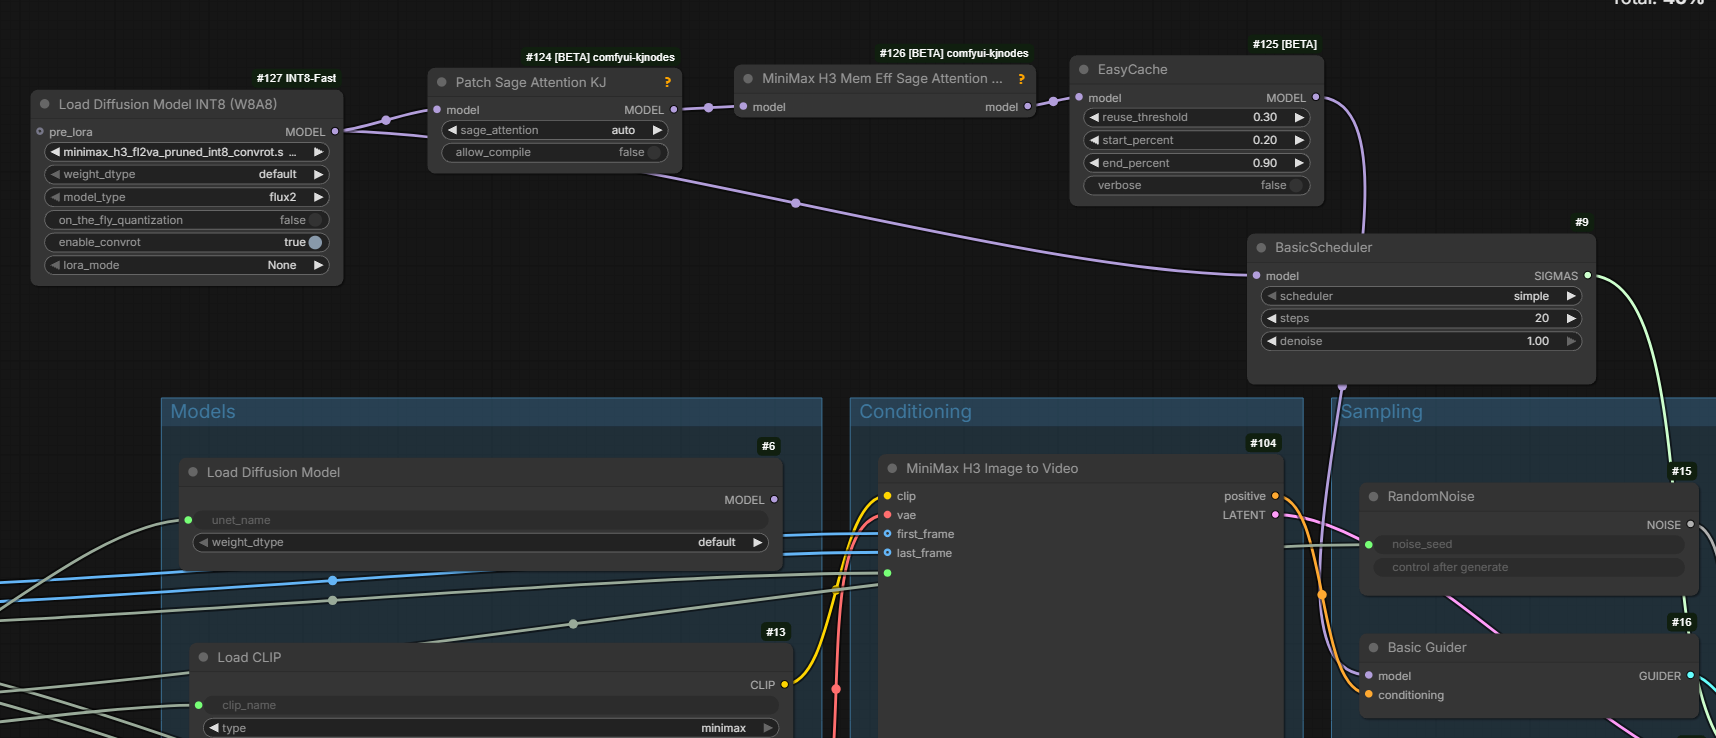1716x738 pixels.
Task: Click the positive output port
Action: pos(1275,496)
